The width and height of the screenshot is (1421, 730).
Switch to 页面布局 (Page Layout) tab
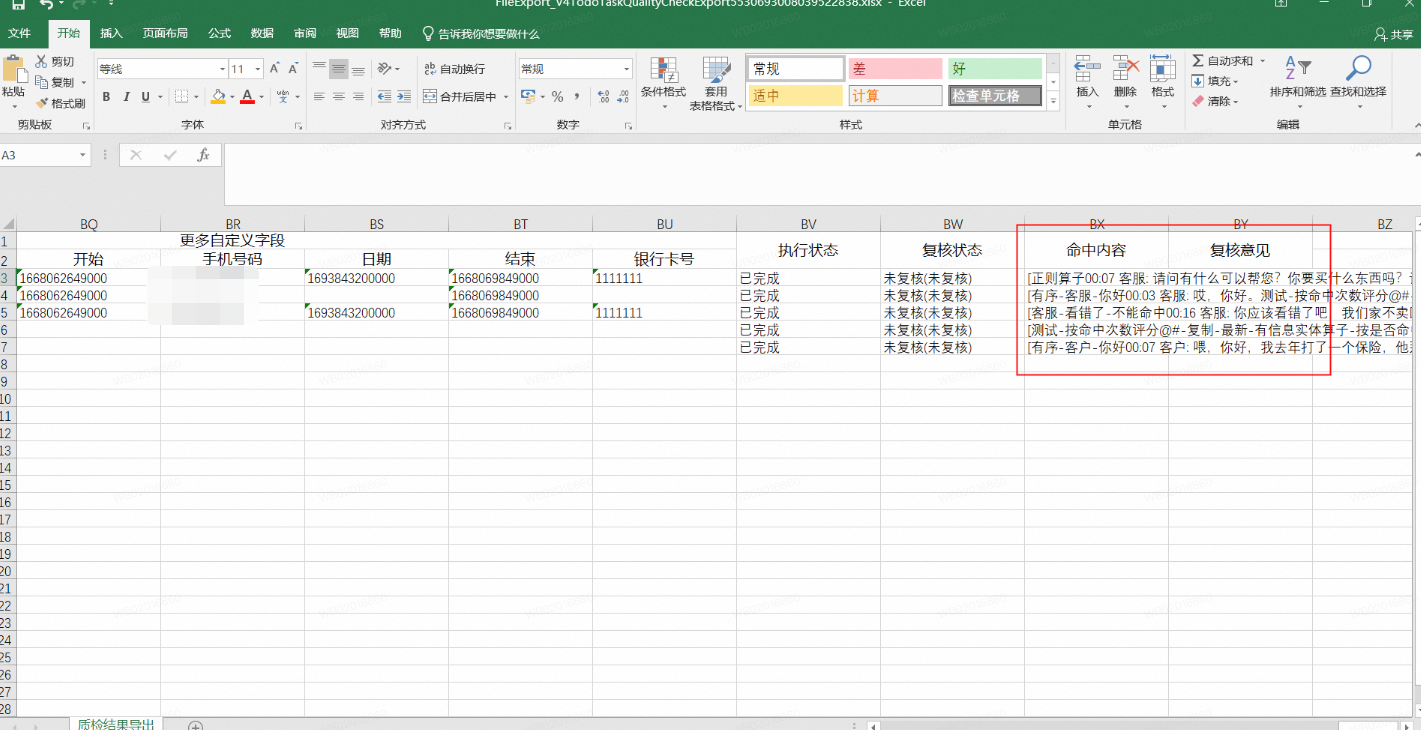(165, 34)
